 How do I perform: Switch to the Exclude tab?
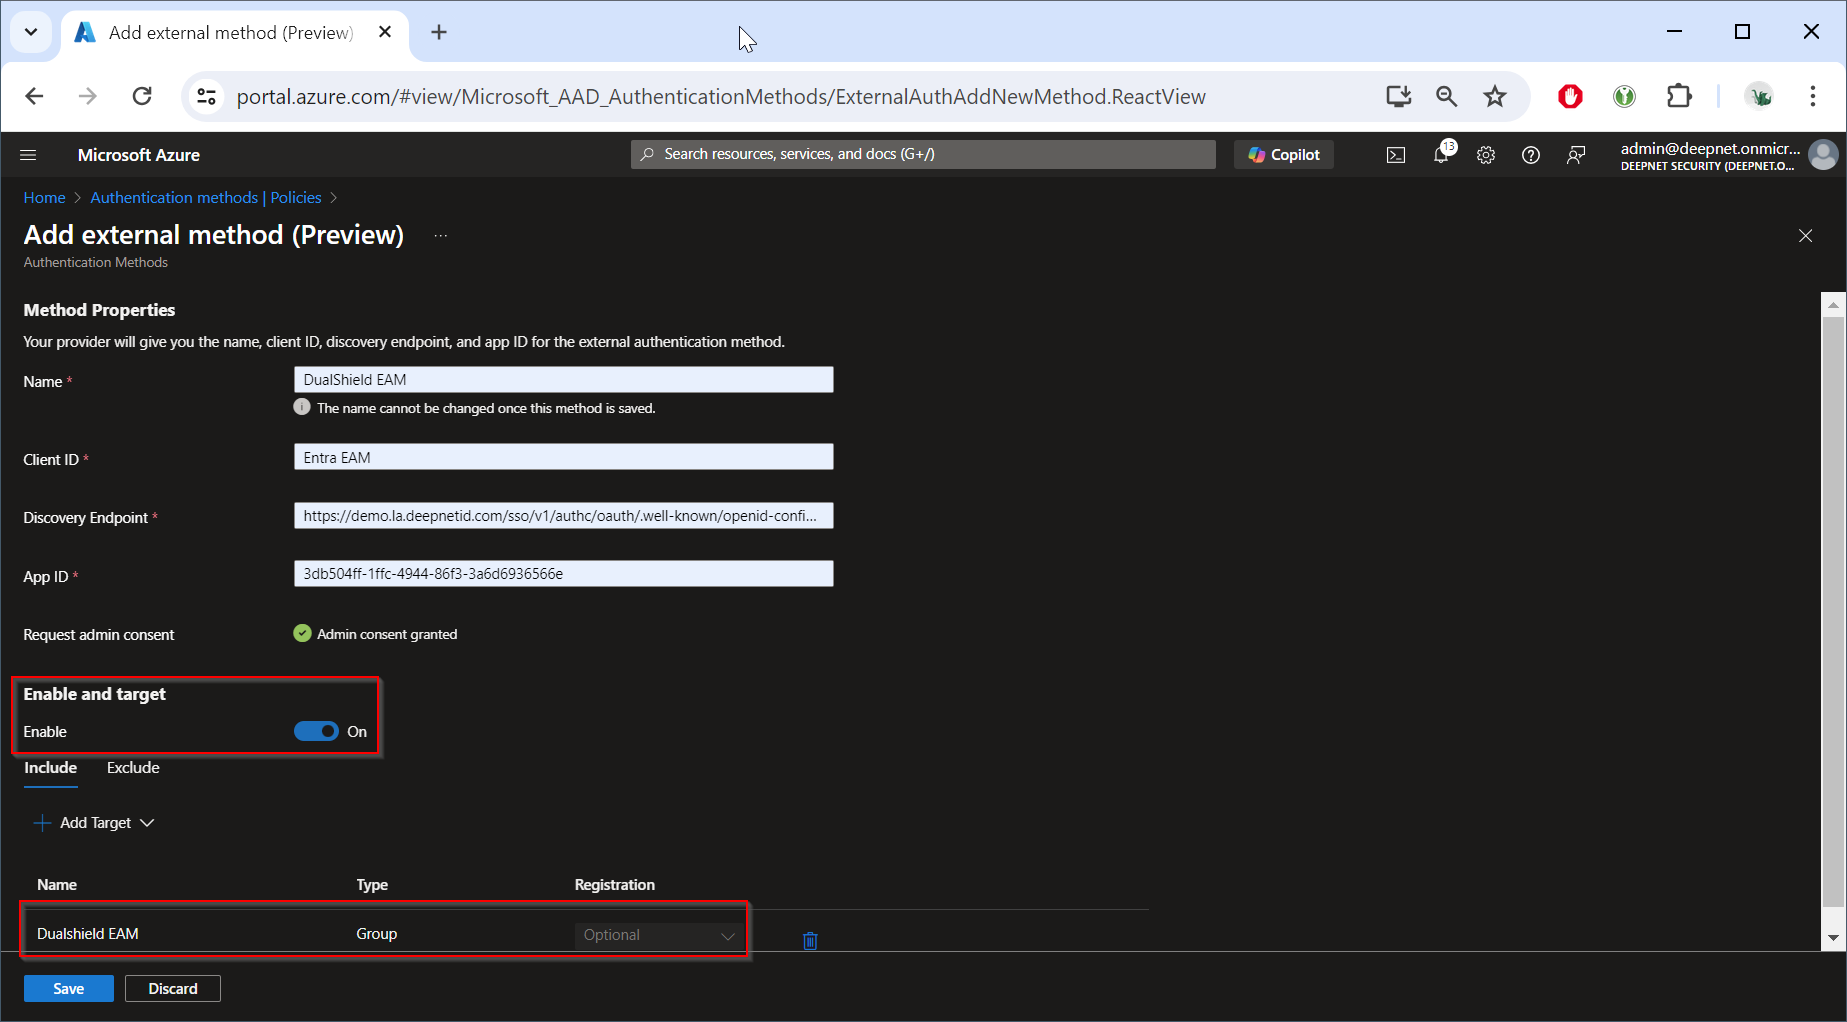coord(133,768)
